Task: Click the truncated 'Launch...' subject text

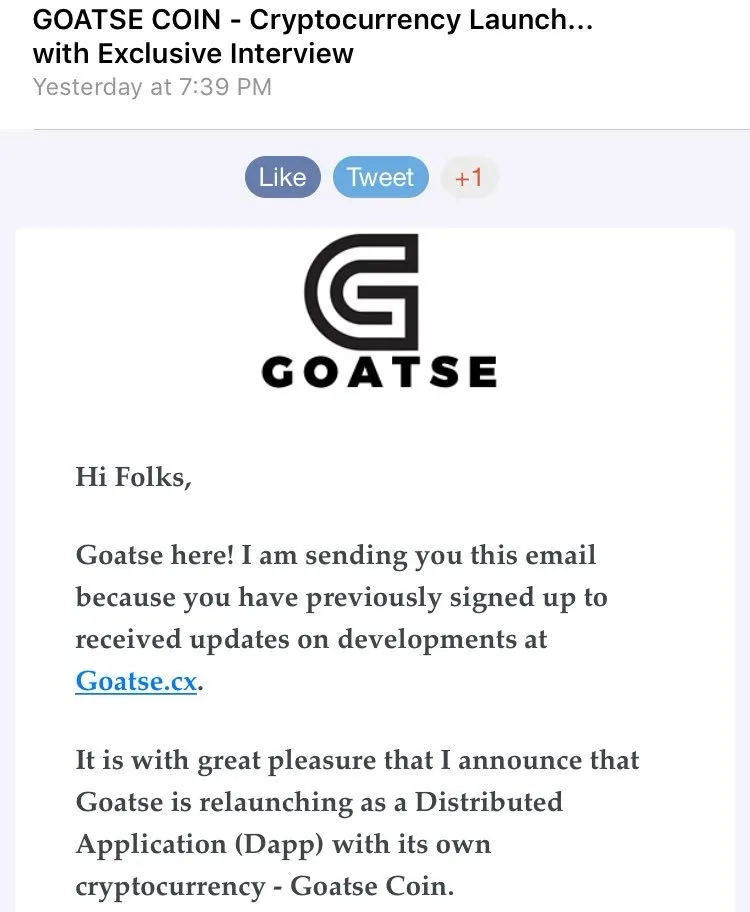Action: [530, 20]
